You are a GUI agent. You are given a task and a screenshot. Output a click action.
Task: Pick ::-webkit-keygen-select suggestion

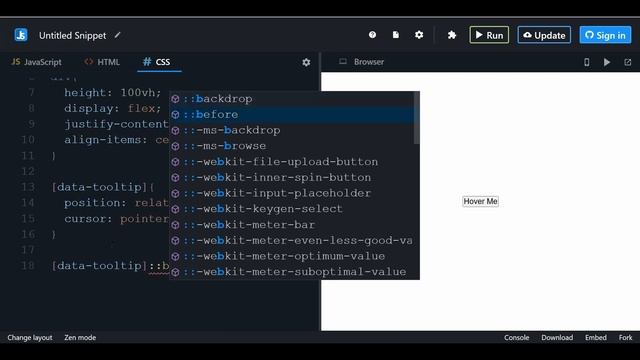point(292,209)
